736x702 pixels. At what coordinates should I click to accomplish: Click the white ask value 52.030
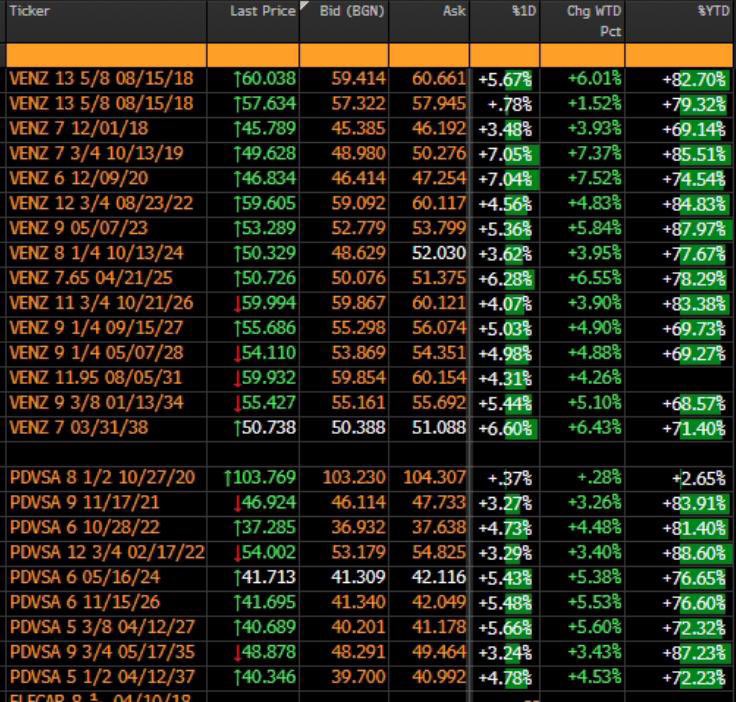(439, 253)
